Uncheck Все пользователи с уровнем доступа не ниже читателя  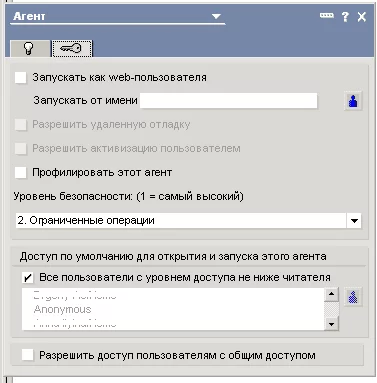(28, 278)
